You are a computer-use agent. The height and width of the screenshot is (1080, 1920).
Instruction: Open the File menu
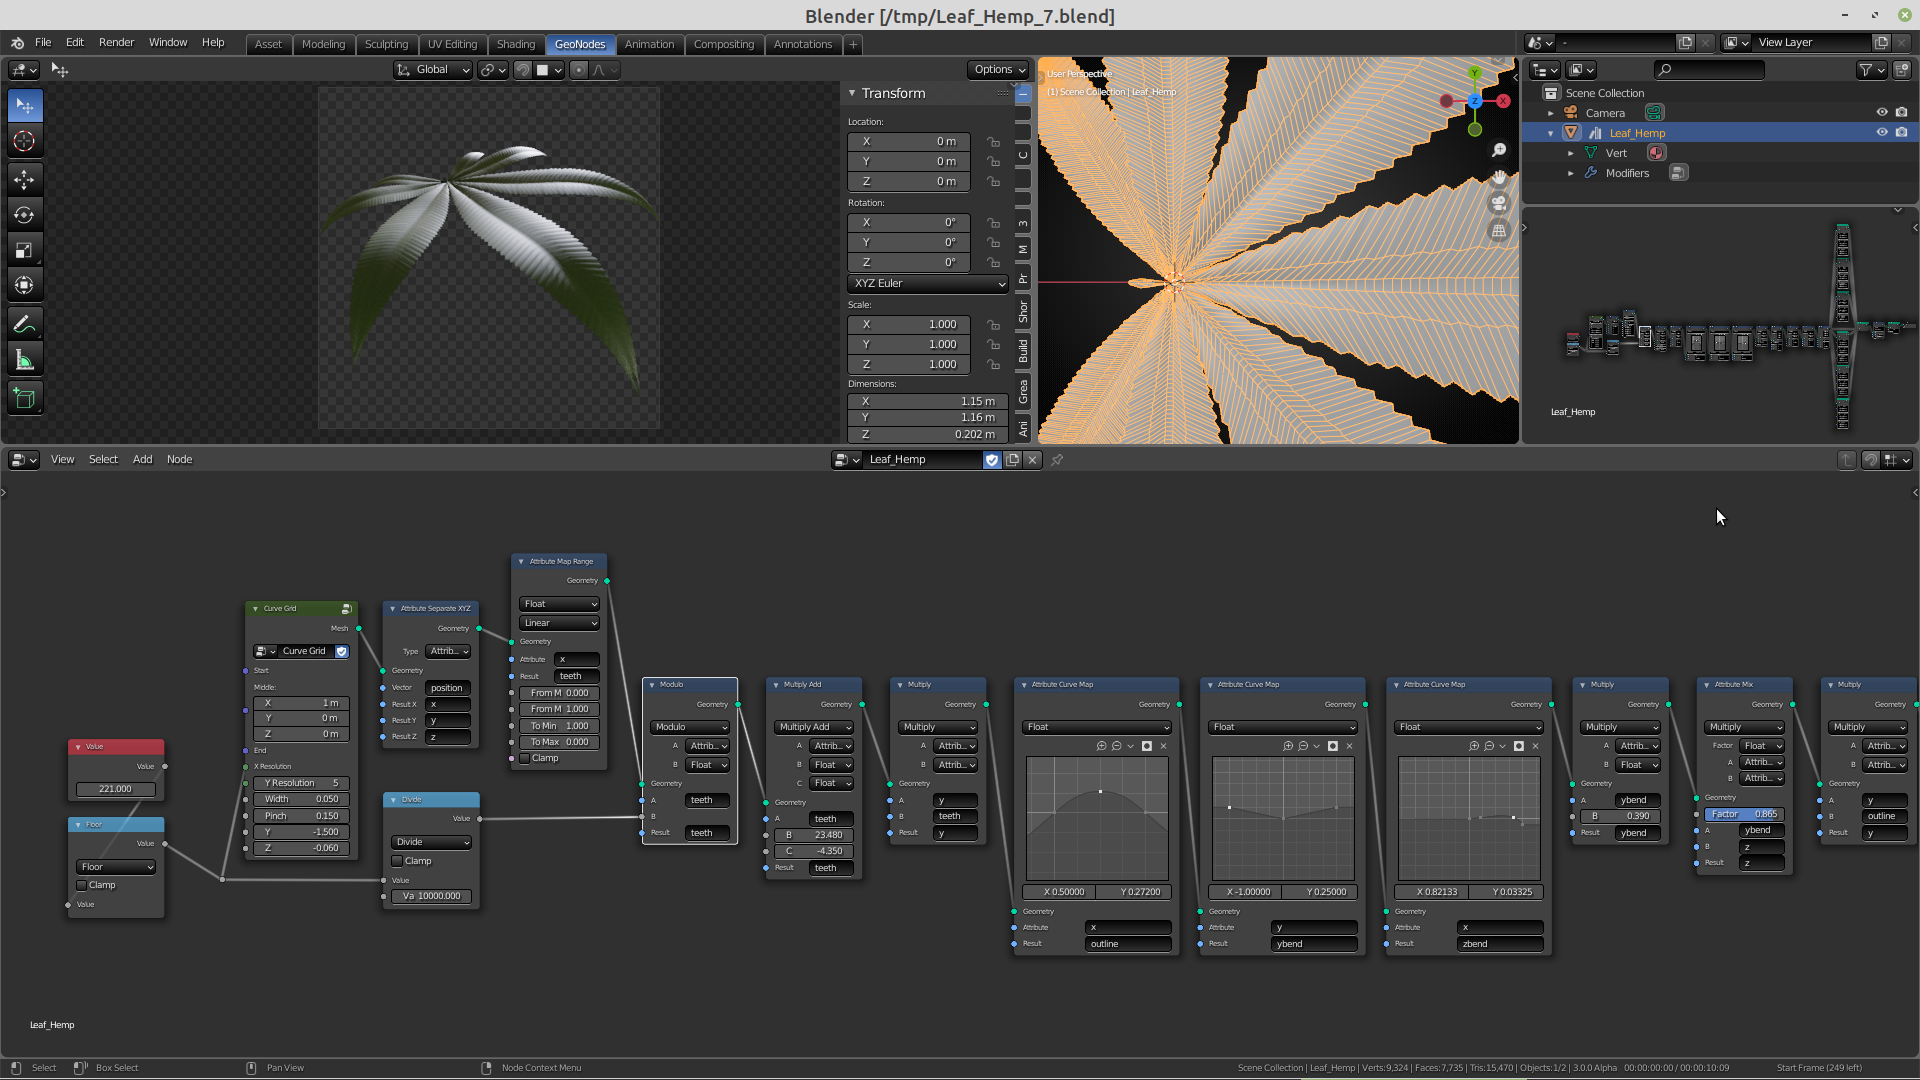[x=43, y=43]
